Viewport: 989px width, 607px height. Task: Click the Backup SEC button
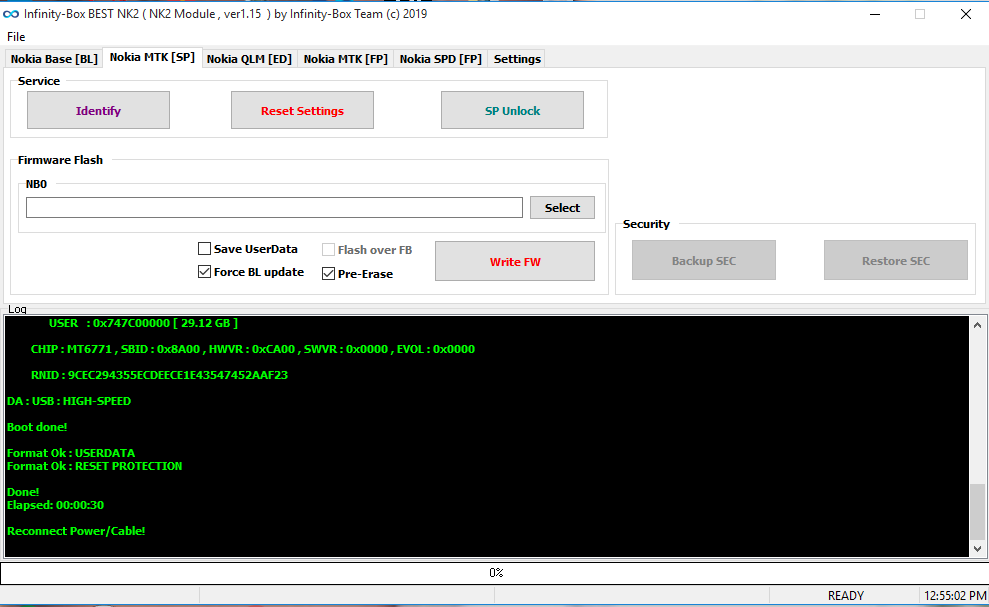pyautogui.click(x=704, y=261)
